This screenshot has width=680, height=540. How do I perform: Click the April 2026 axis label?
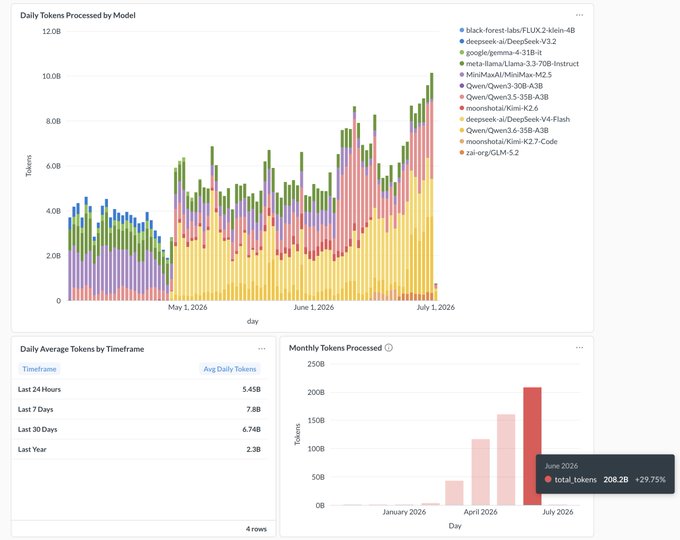481,512
